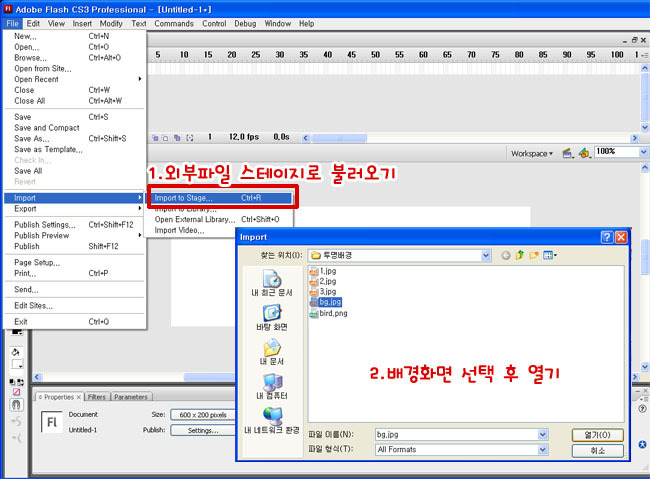
Task: Click the Properties tab
Action: pyautogui.click(x=59, y=397)
